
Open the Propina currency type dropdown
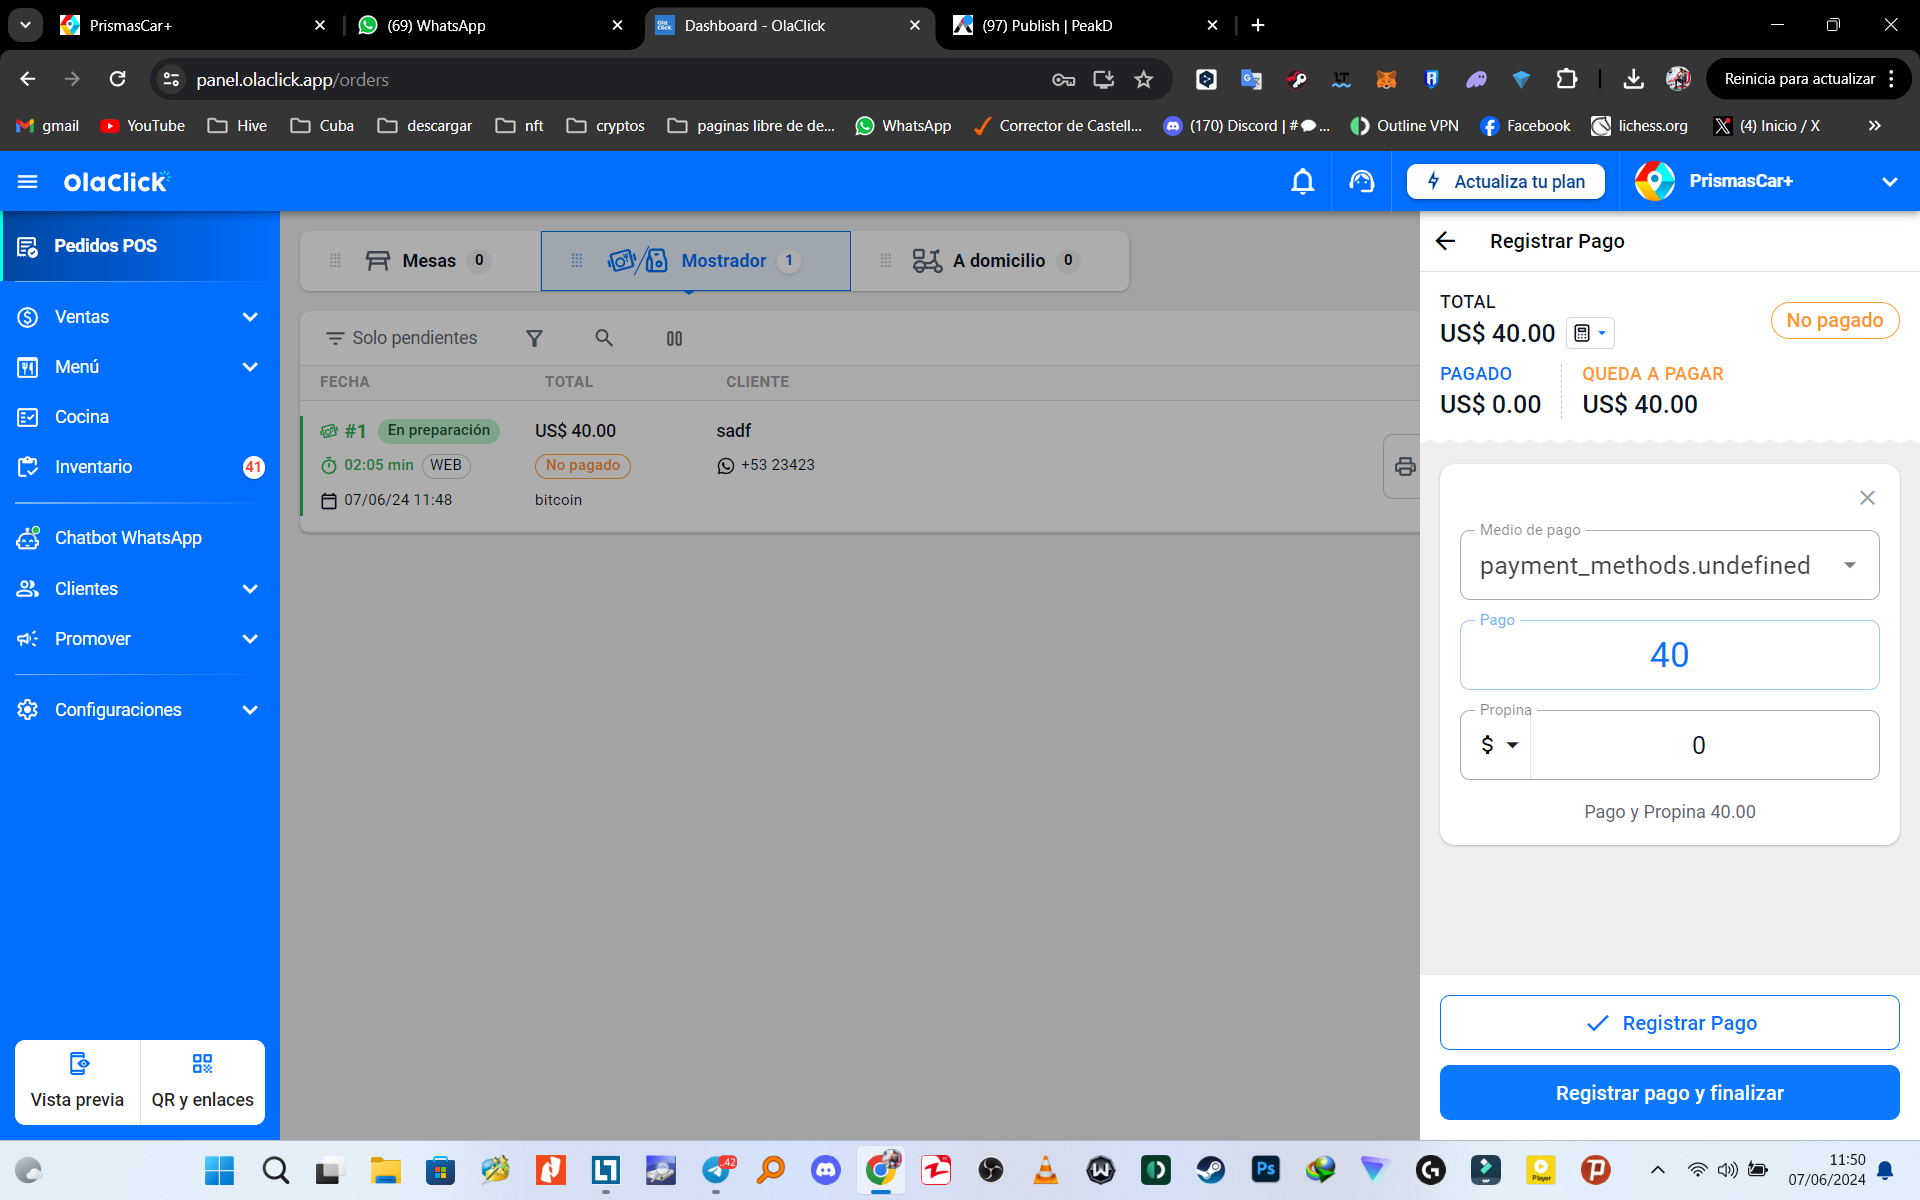(x=1497, y=745)
